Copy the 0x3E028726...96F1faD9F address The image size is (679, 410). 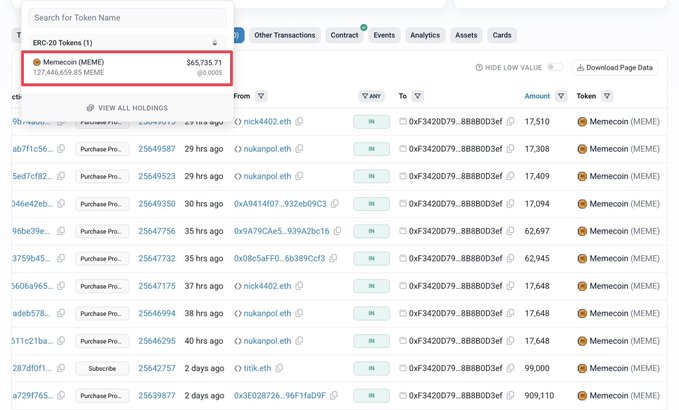[x=334, y=395]
